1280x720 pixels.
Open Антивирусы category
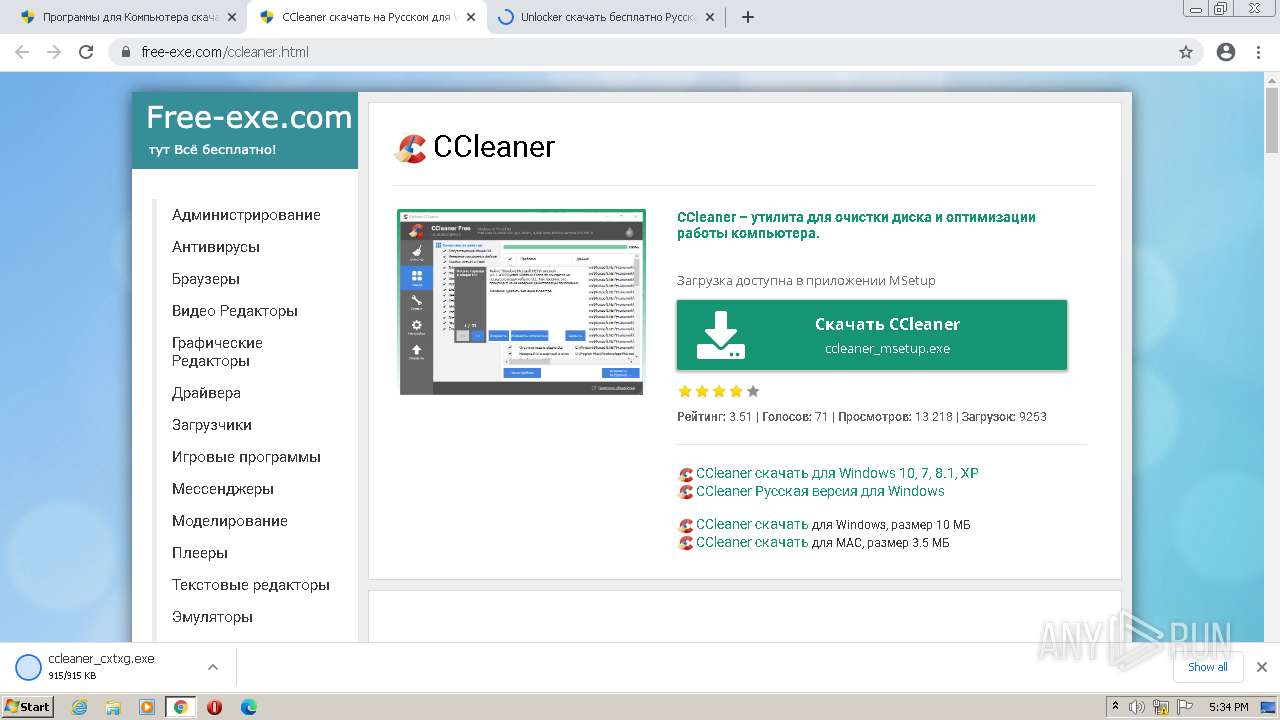pyautogui.click(x=216, y=247)
